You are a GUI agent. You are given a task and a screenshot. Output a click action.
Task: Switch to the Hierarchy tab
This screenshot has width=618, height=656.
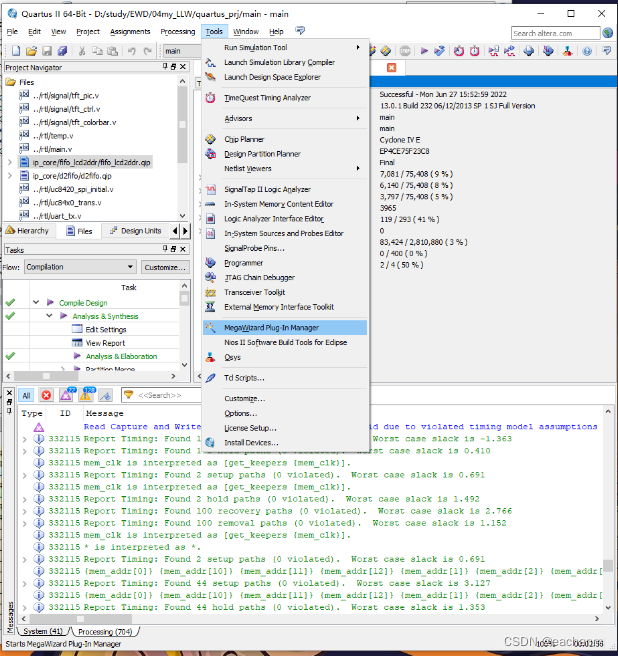tap(28, 231)
